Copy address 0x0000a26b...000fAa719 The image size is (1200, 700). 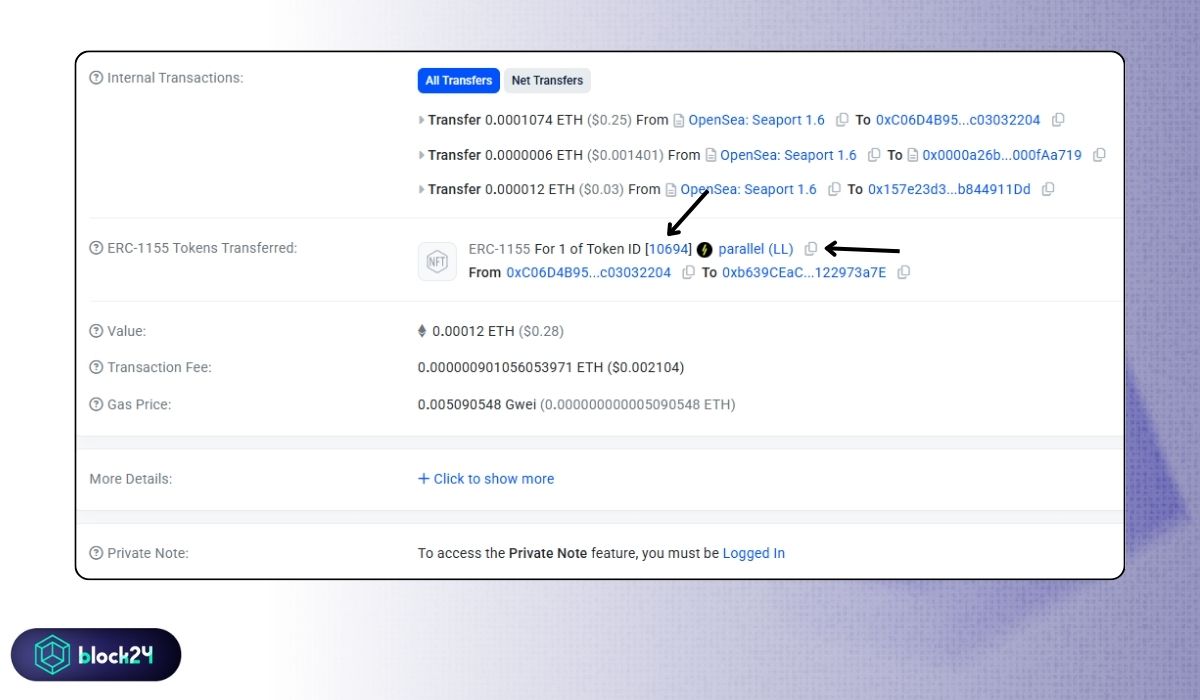(1099, 155)
